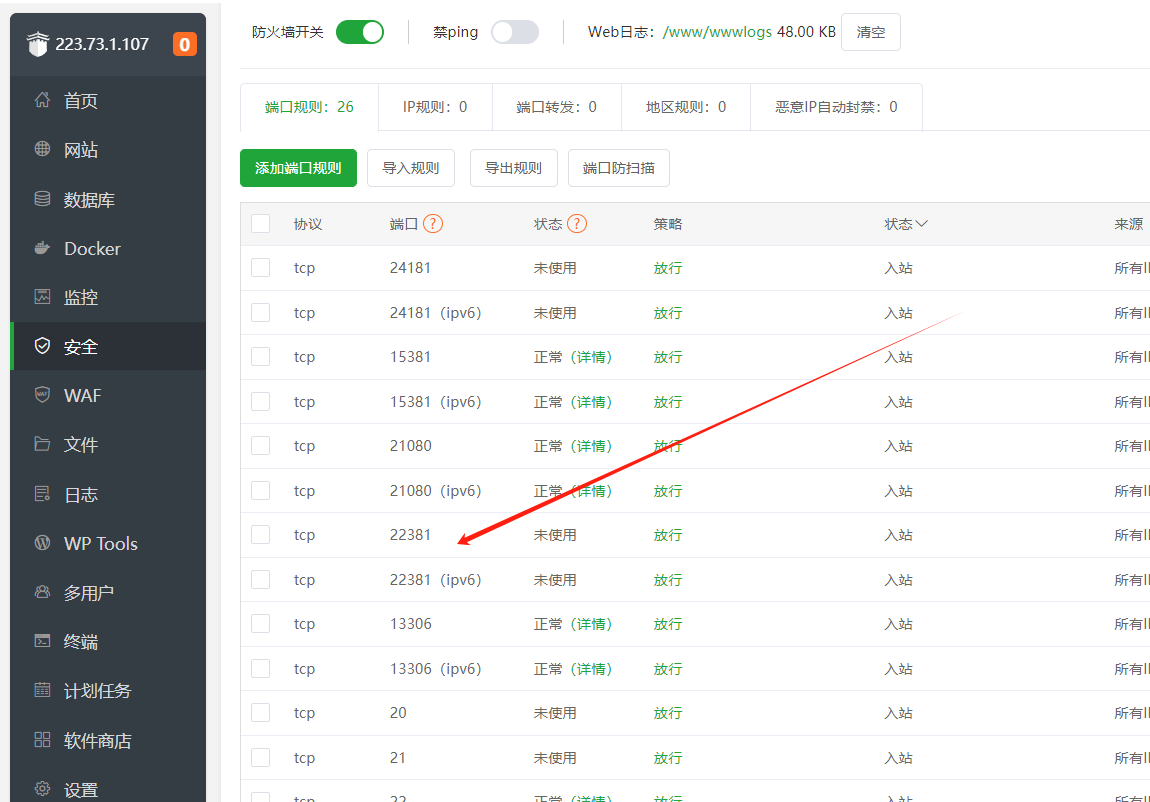Image resolution: width=1150 pixels, height=802 pixels.
Task: Click the help icon next to first 状态 header
Action: (577, 224)
